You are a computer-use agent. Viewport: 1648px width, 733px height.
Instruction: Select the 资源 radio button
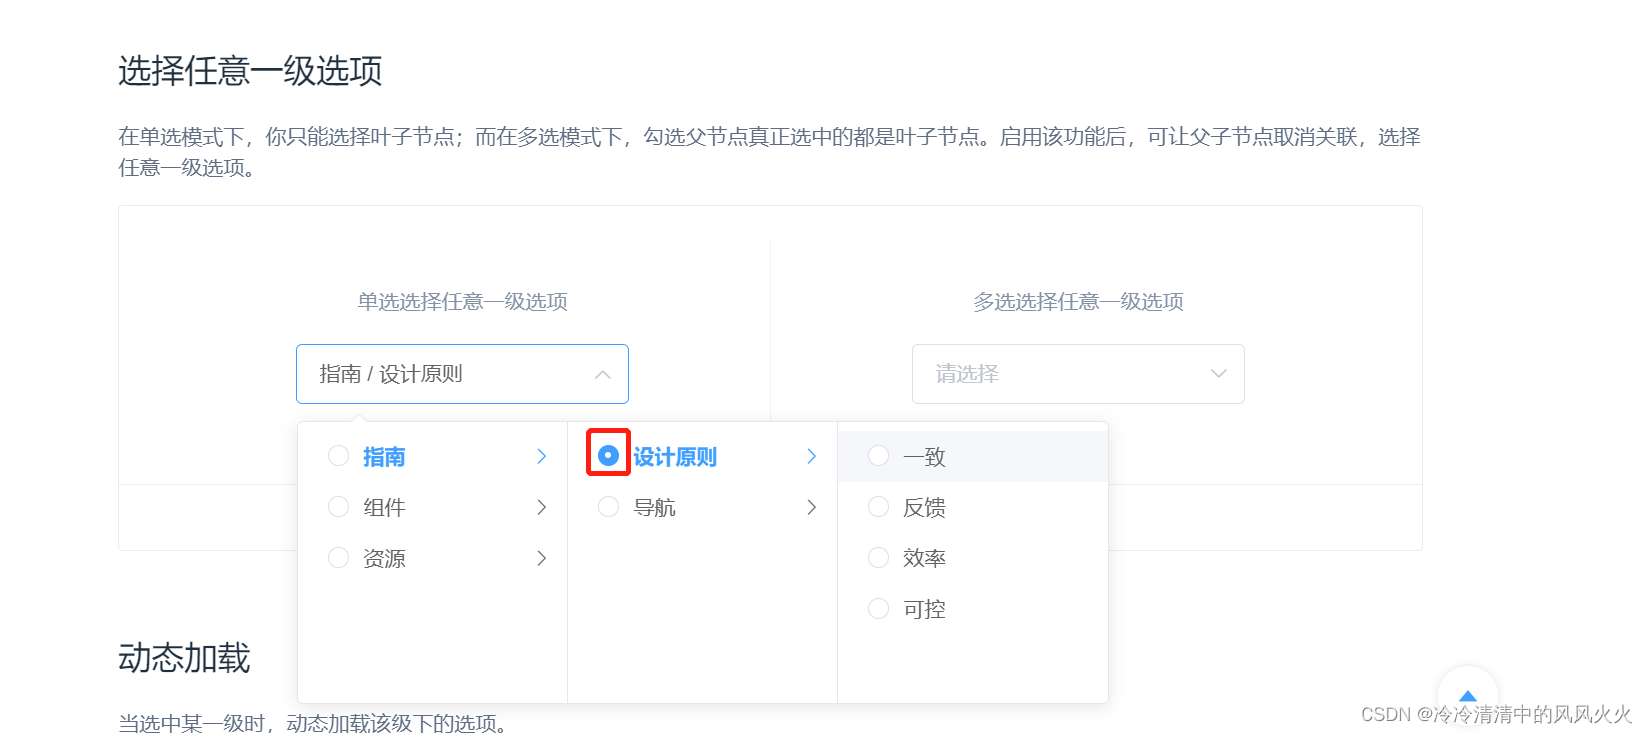[x=339, y=558]
